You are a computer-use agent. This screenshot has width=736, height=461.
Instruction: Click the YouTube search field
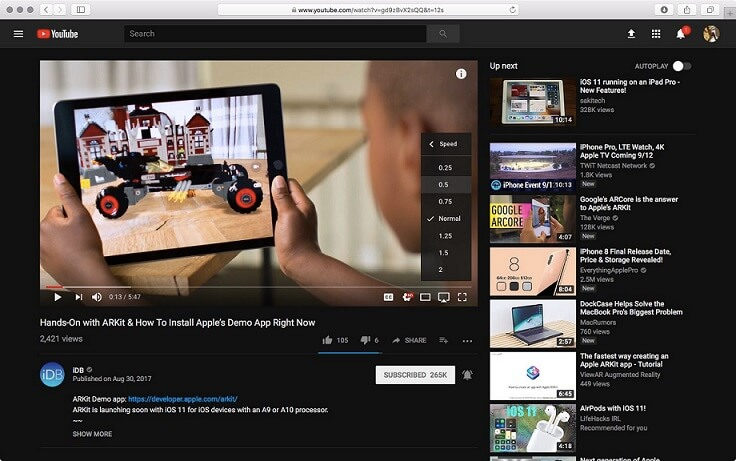[275, 34]
